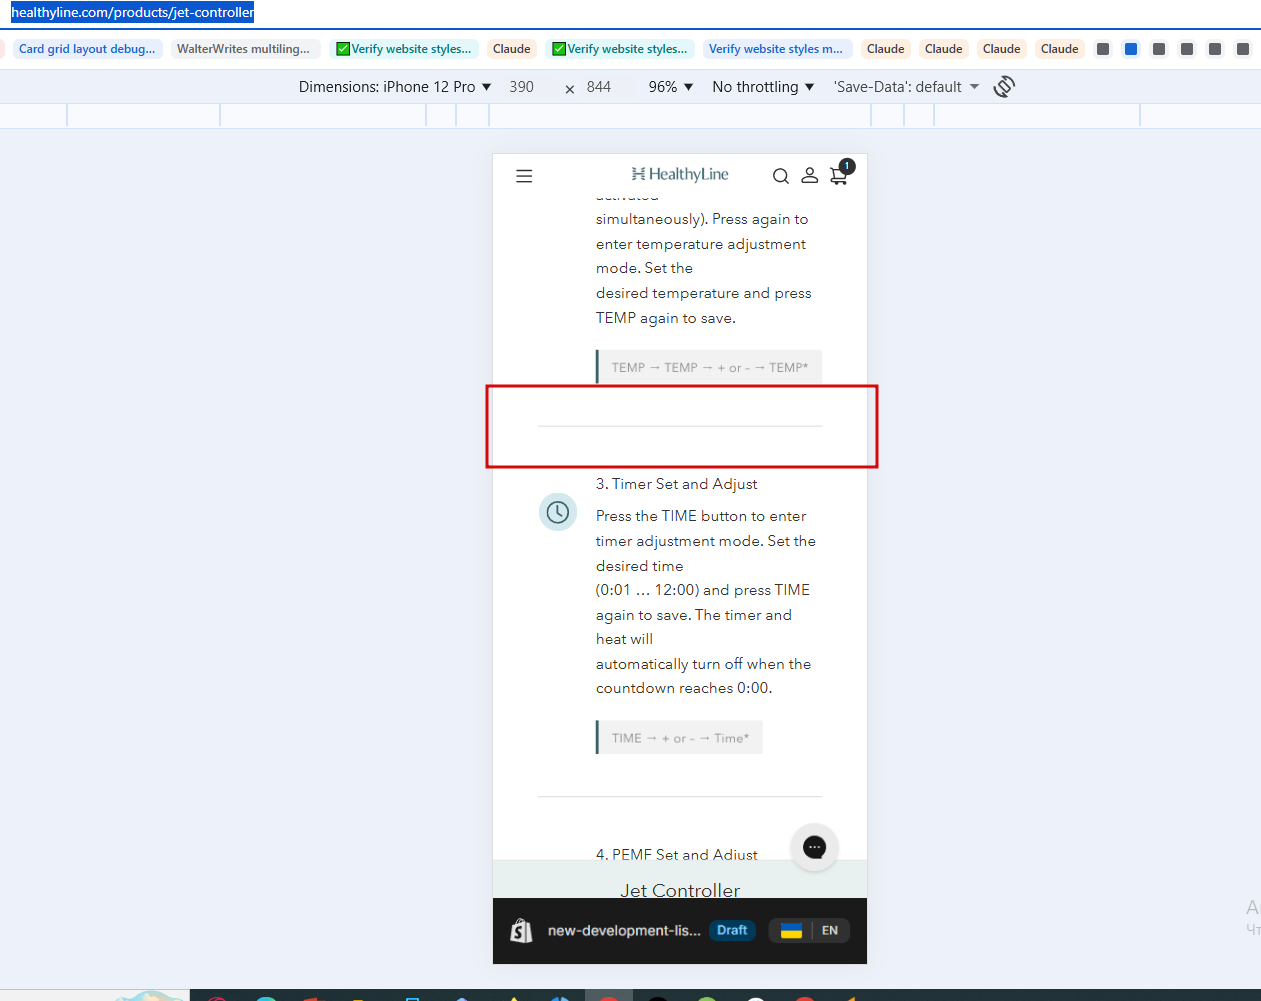Viewport: 1261px width, 1001px height.
Task: Click the 'TIME → + or - → Time*' hint box
Action: click(679, 738)
